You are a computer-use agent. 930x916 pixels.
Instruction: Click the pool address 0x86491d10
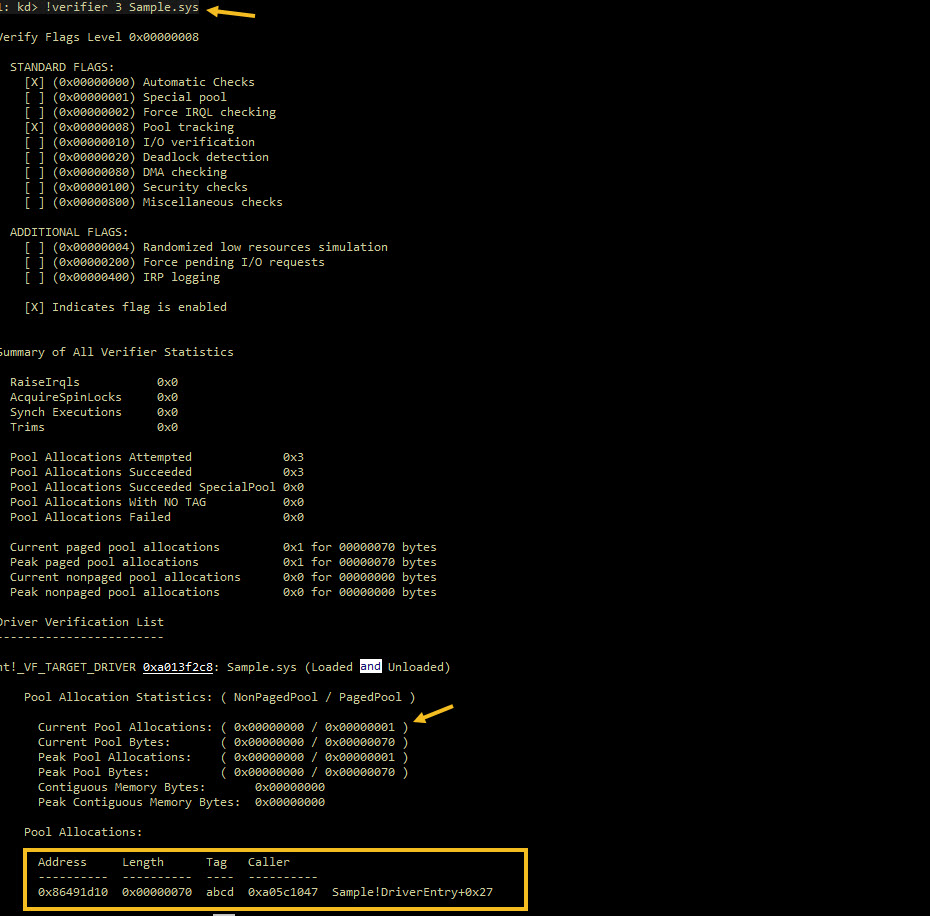[x=73, y=892]
